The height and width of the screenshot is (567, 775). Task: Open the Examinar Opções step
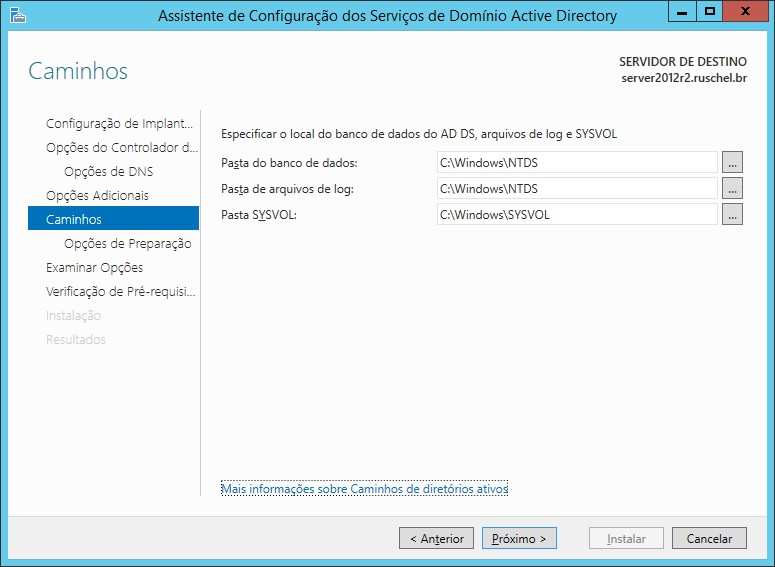point(94,267)
